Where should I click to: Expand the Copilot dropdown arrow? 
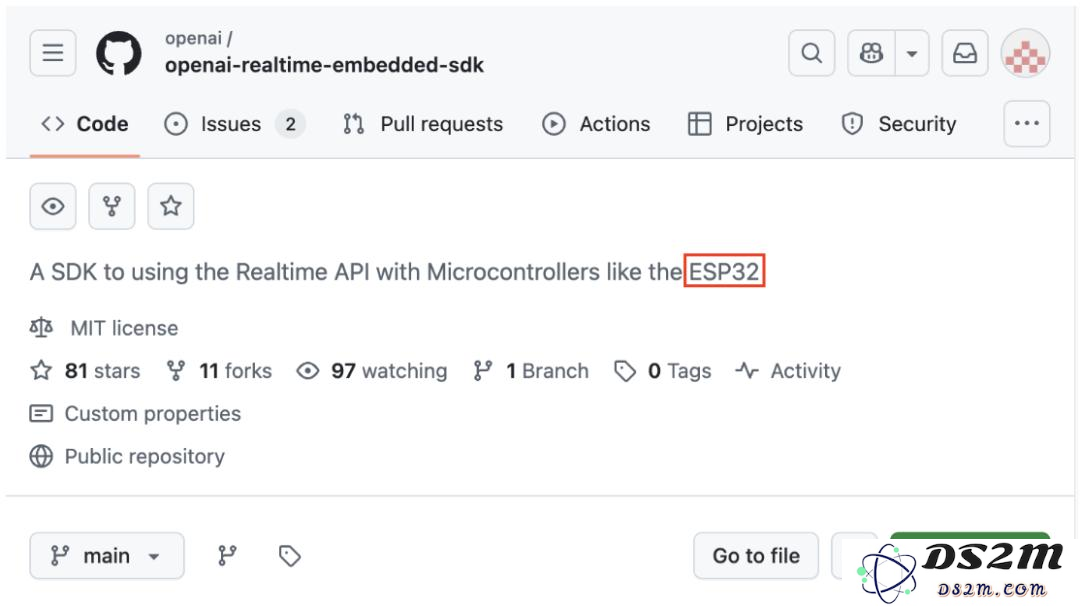(x=912, y=53)
